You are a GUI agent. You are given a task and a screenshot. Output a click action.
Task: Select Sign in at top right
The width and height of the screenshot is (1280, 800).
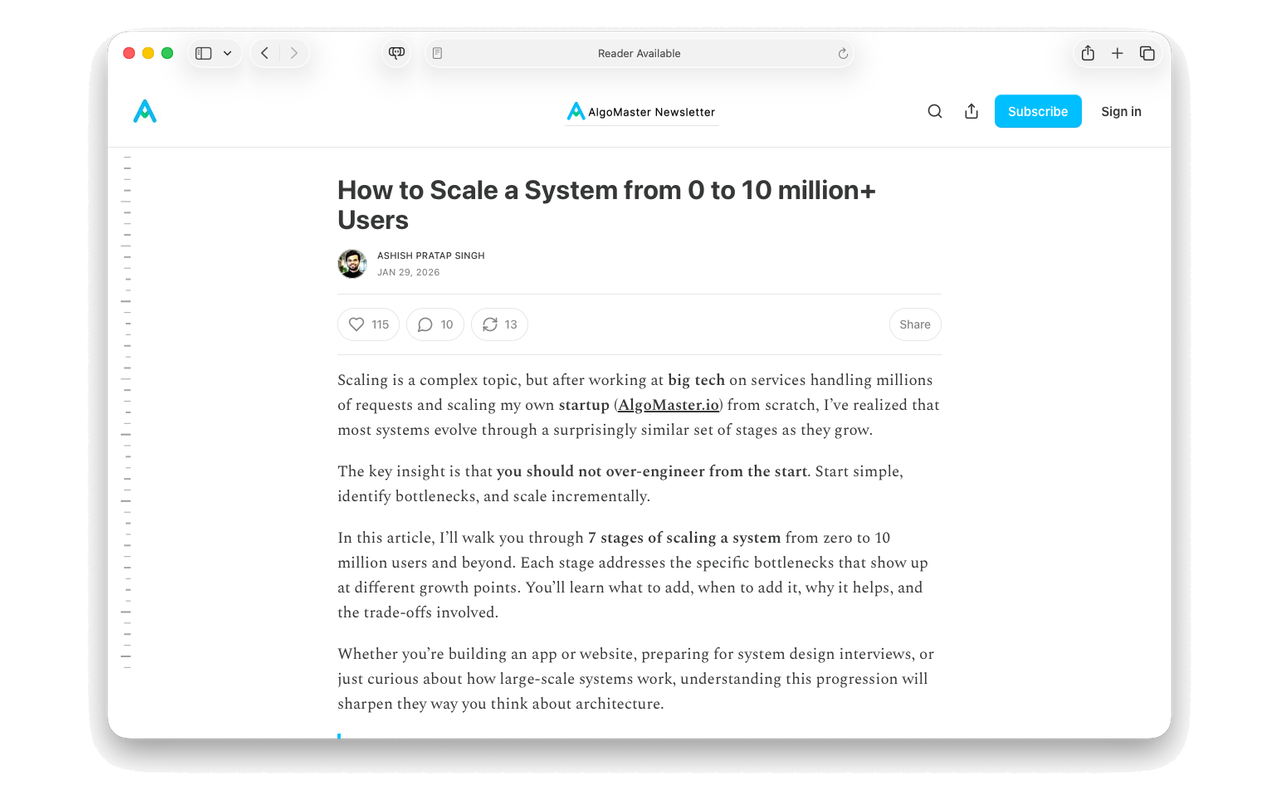tap(1121, 111)
